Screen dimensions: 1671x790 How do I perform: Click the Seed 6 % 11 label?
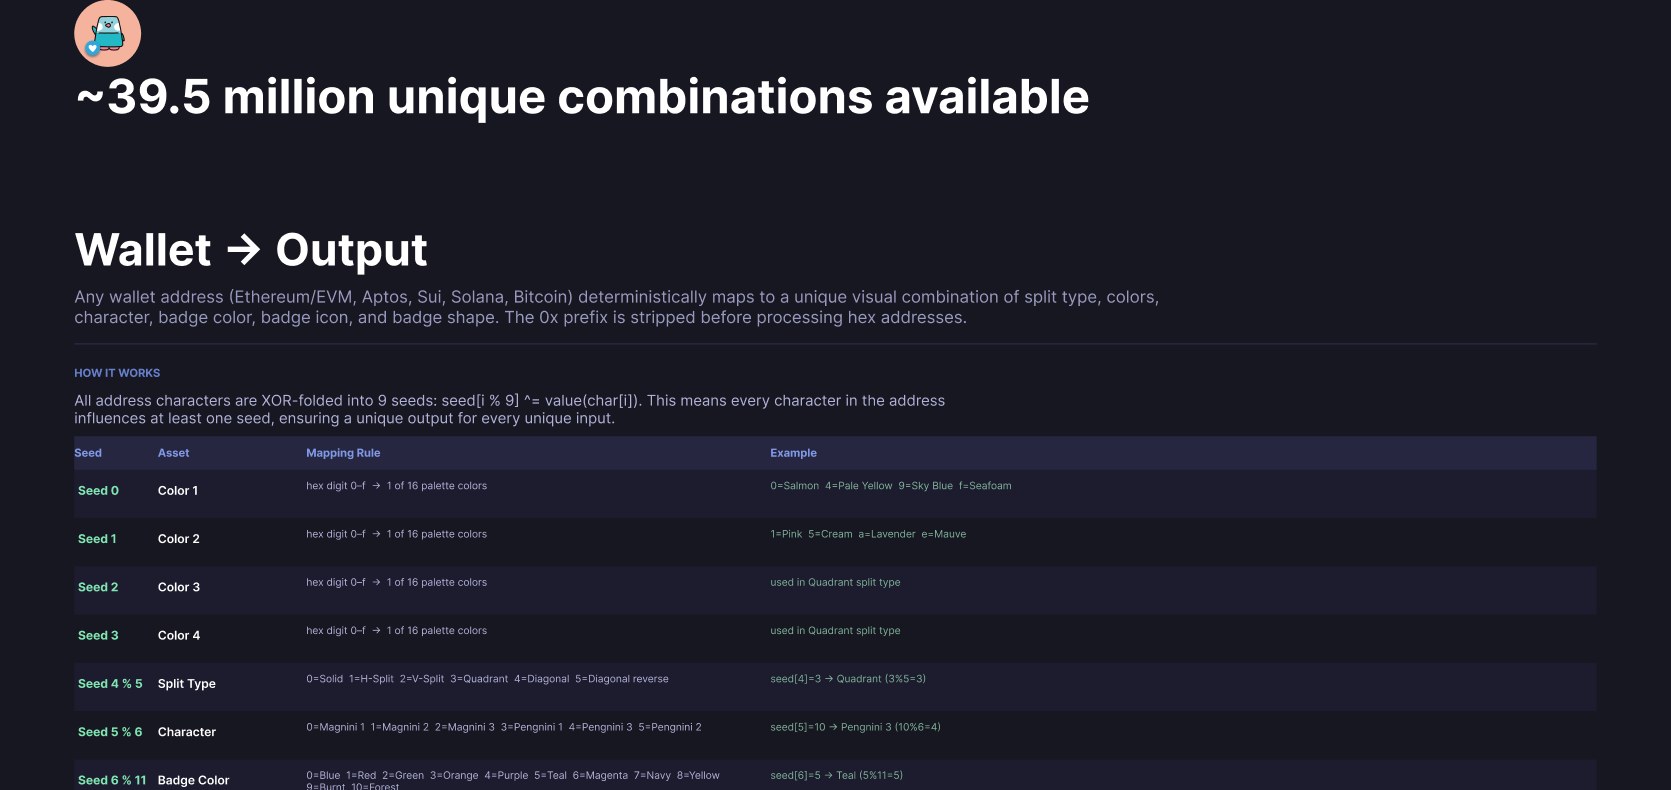pyautogui.click(x=112, y=780)
